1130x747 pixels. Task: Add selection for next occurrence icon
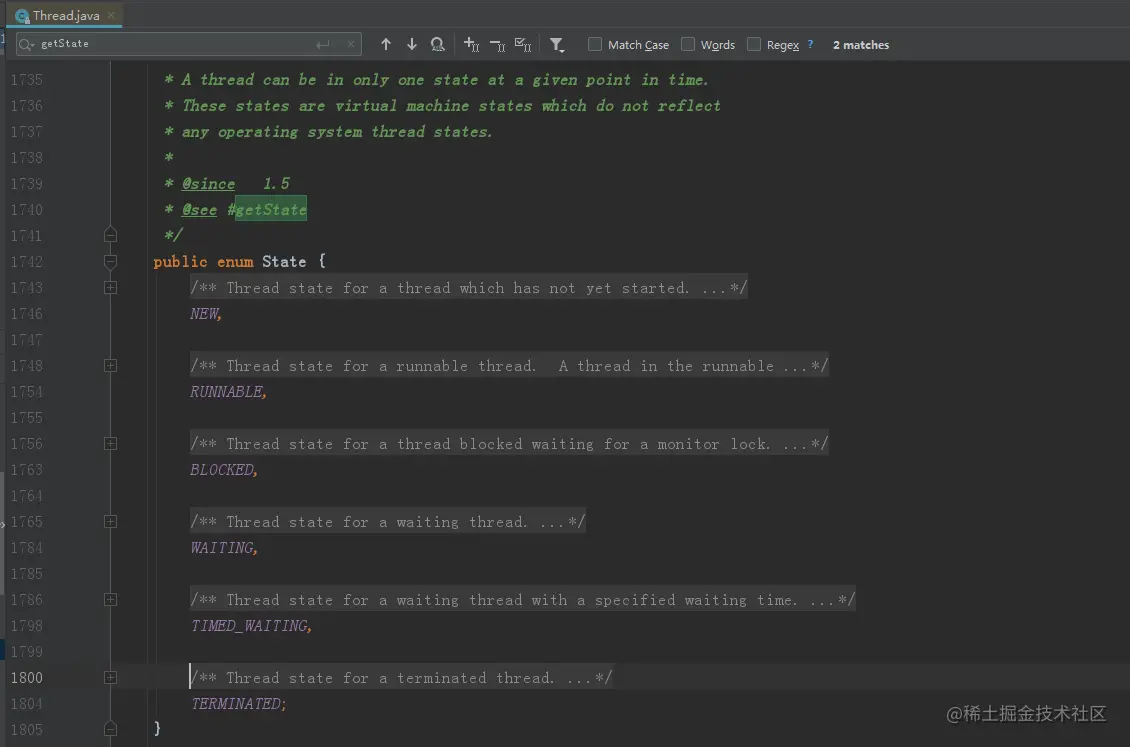coord(471,45)
